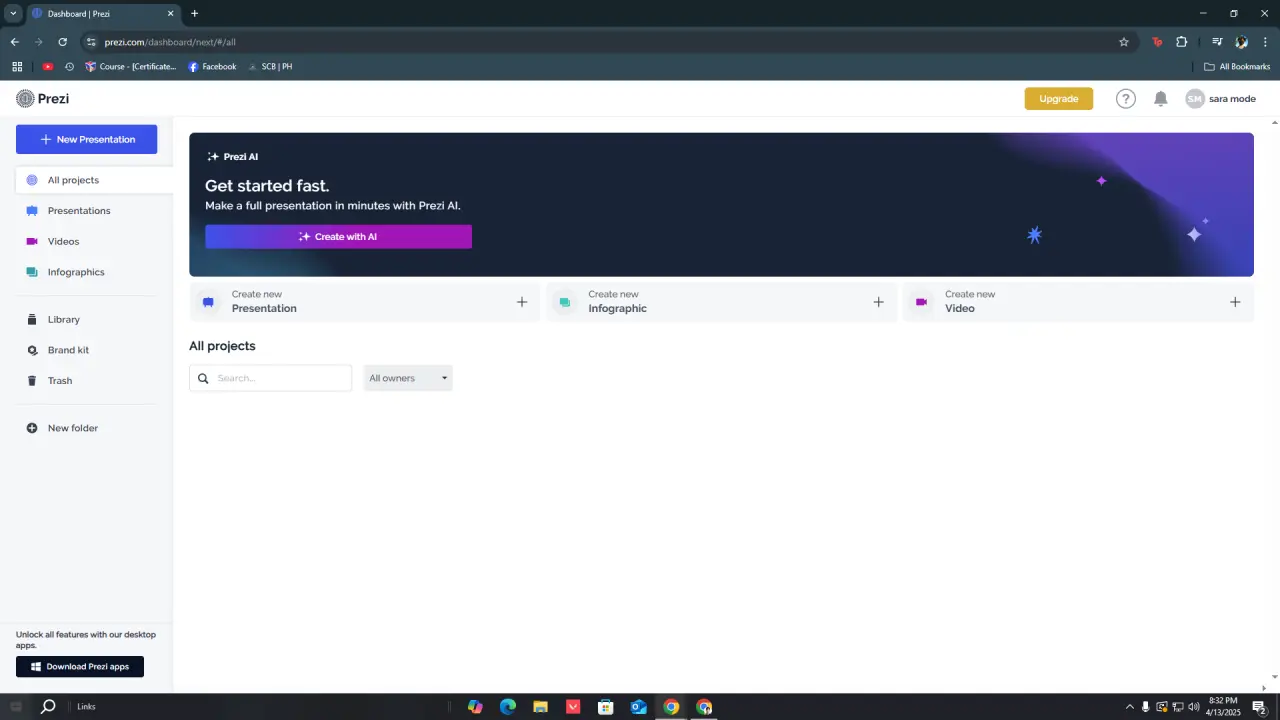Open the notifications bell in Prezi header
This screenshot has width=1280, height=720.
[x=1160, y=98]
